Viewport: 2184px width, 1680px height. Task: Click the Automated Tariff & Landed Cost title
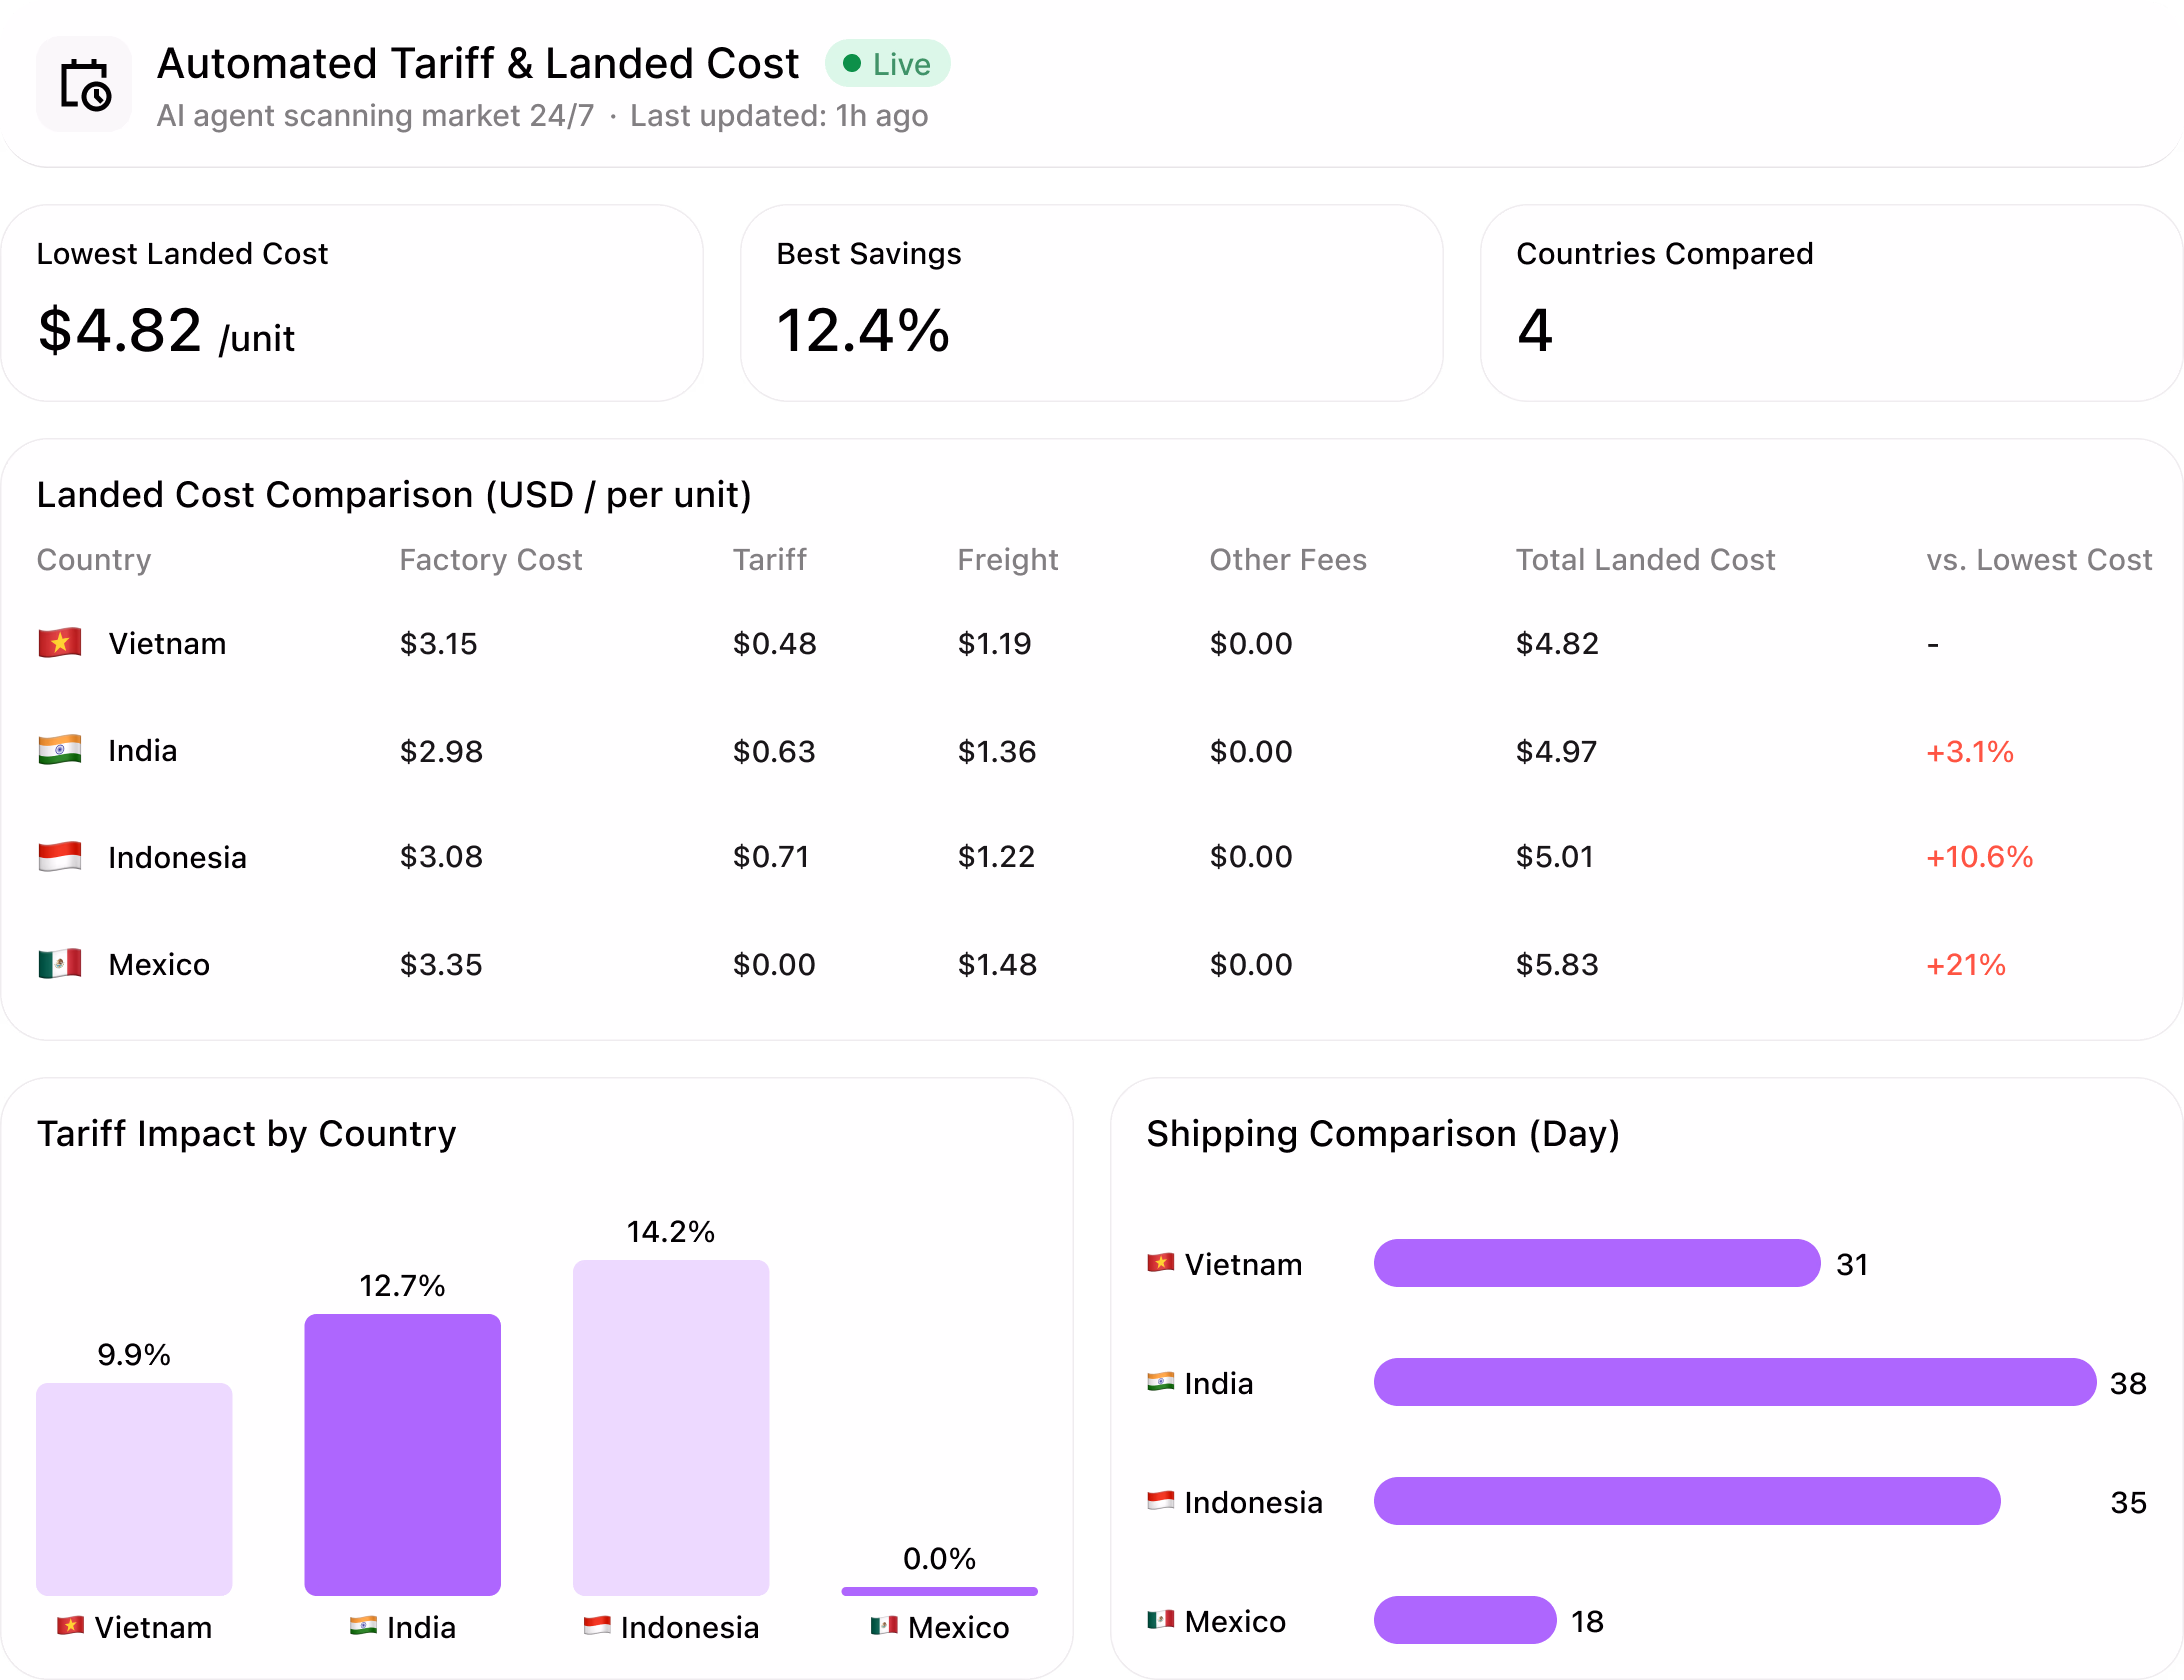click(x=478, y=63)
